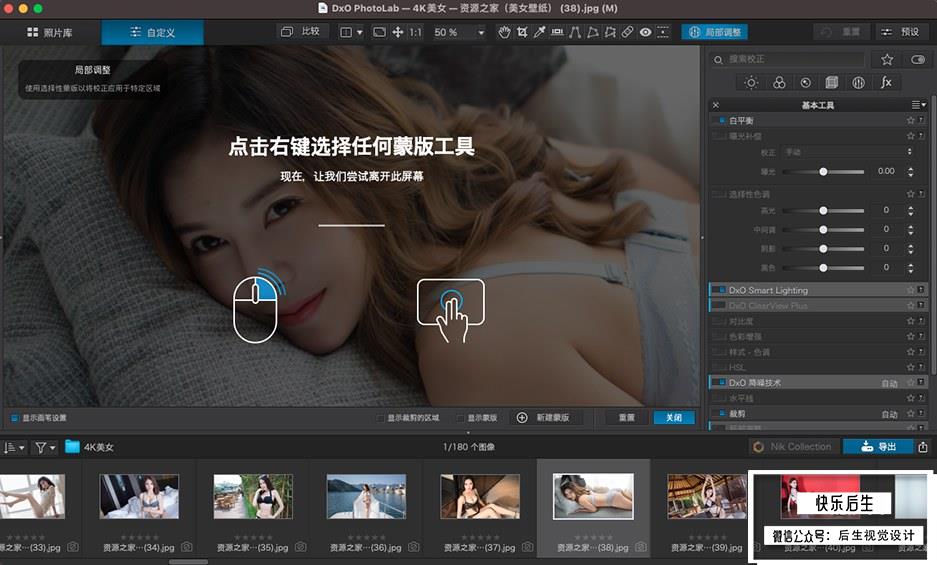
Task: Open the zoom level 50 % dropdown
Action: pos(459,32)
